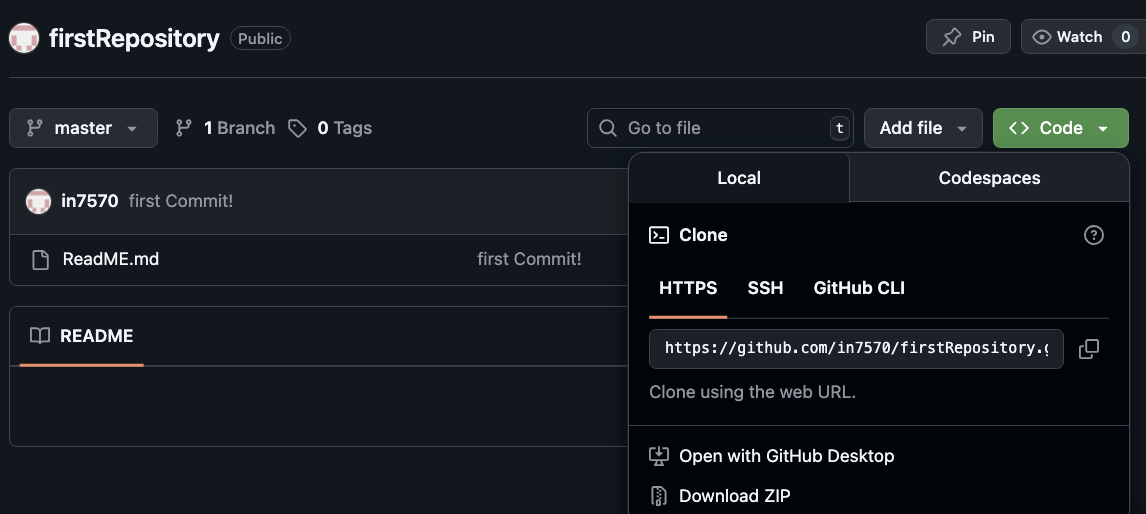Copy the clone URL with the copy icon

coord(1089,349)
